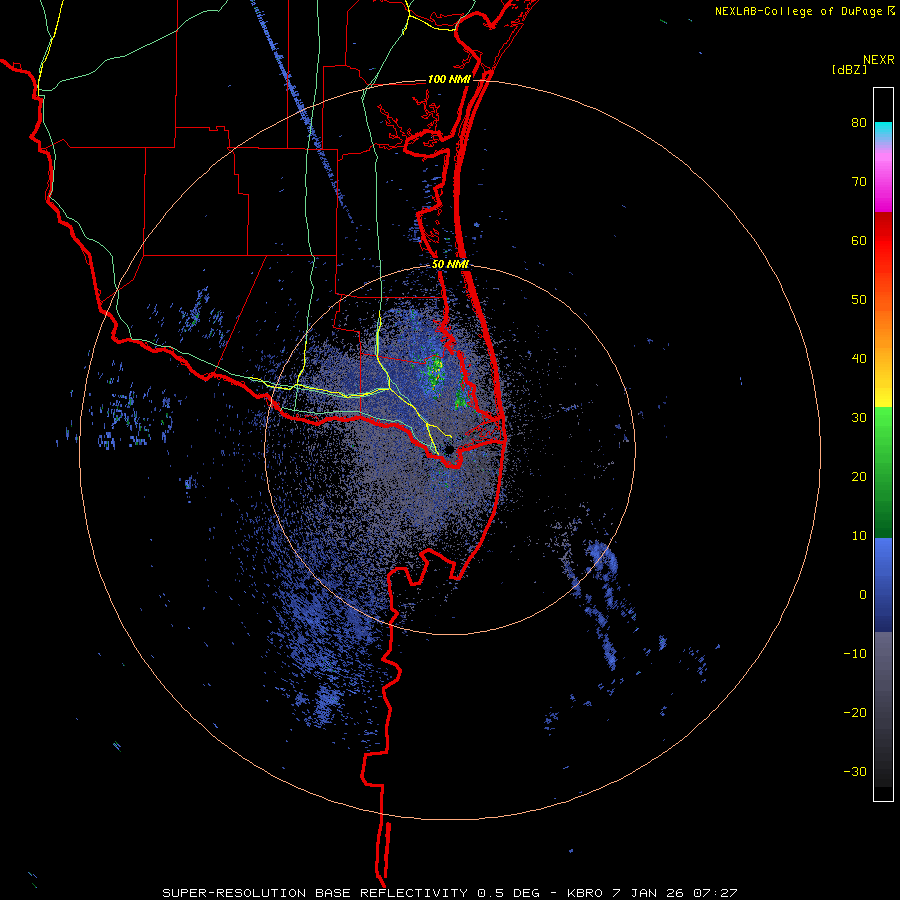Click the 80 value on color scale

click(859, 123)
